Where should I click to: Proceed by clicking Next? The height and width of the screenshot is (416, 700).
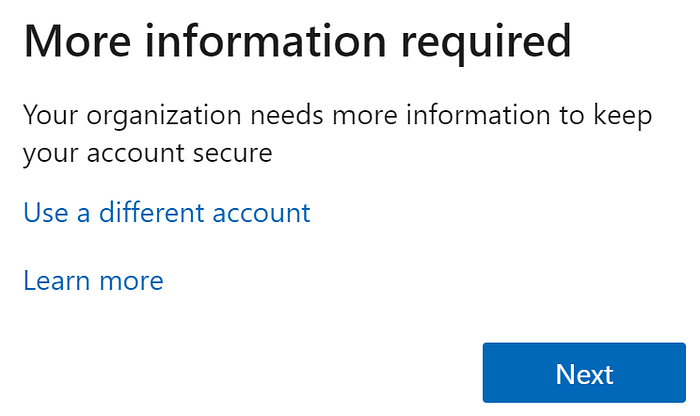tap(584, 373)
